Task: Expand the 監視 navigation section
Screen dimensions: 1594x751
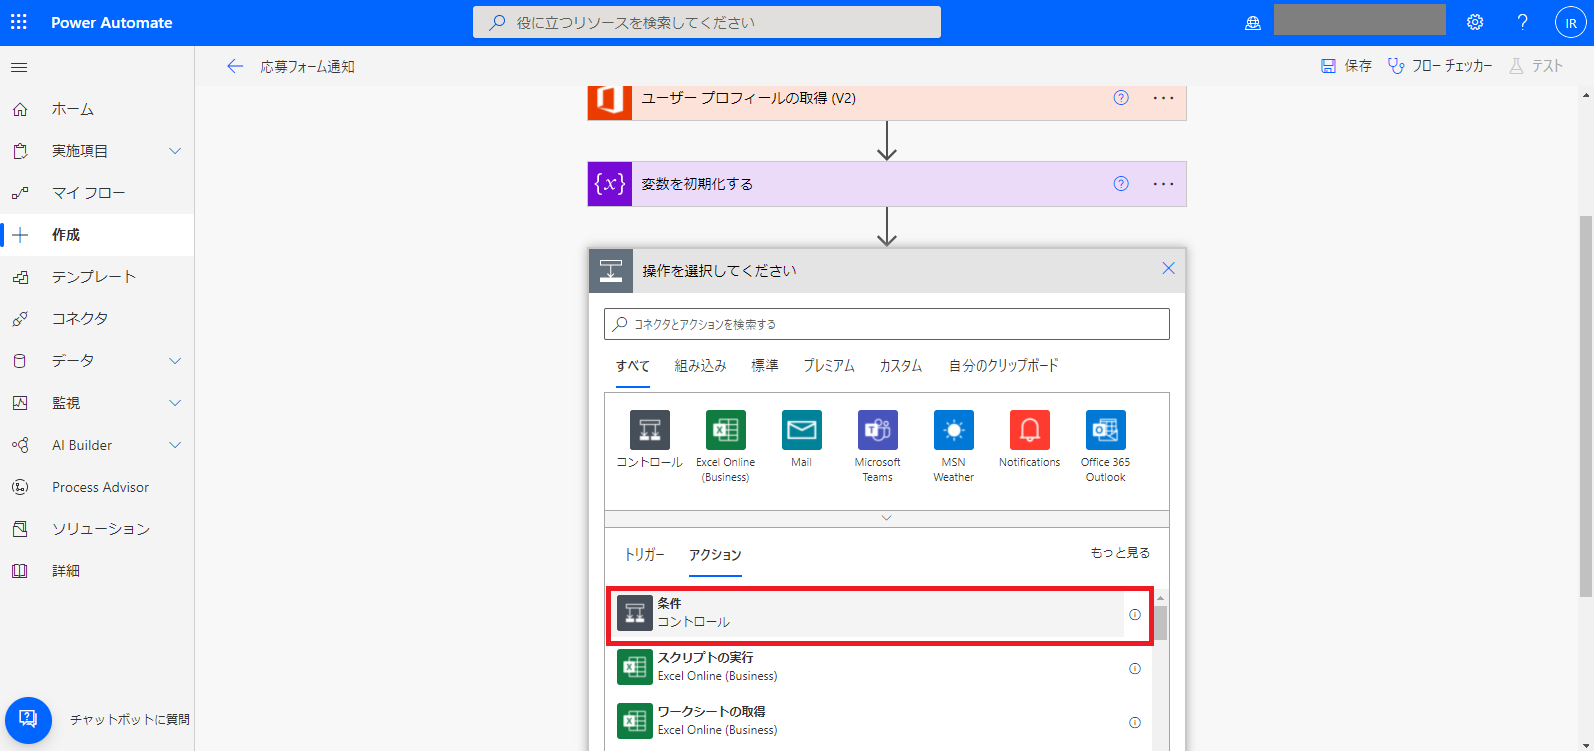Action: [x=175, y=403]
